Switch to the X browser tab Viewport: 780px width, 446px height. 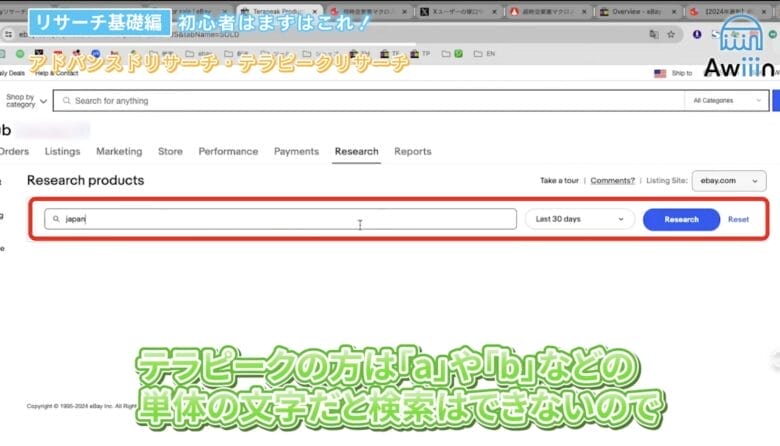457,11
